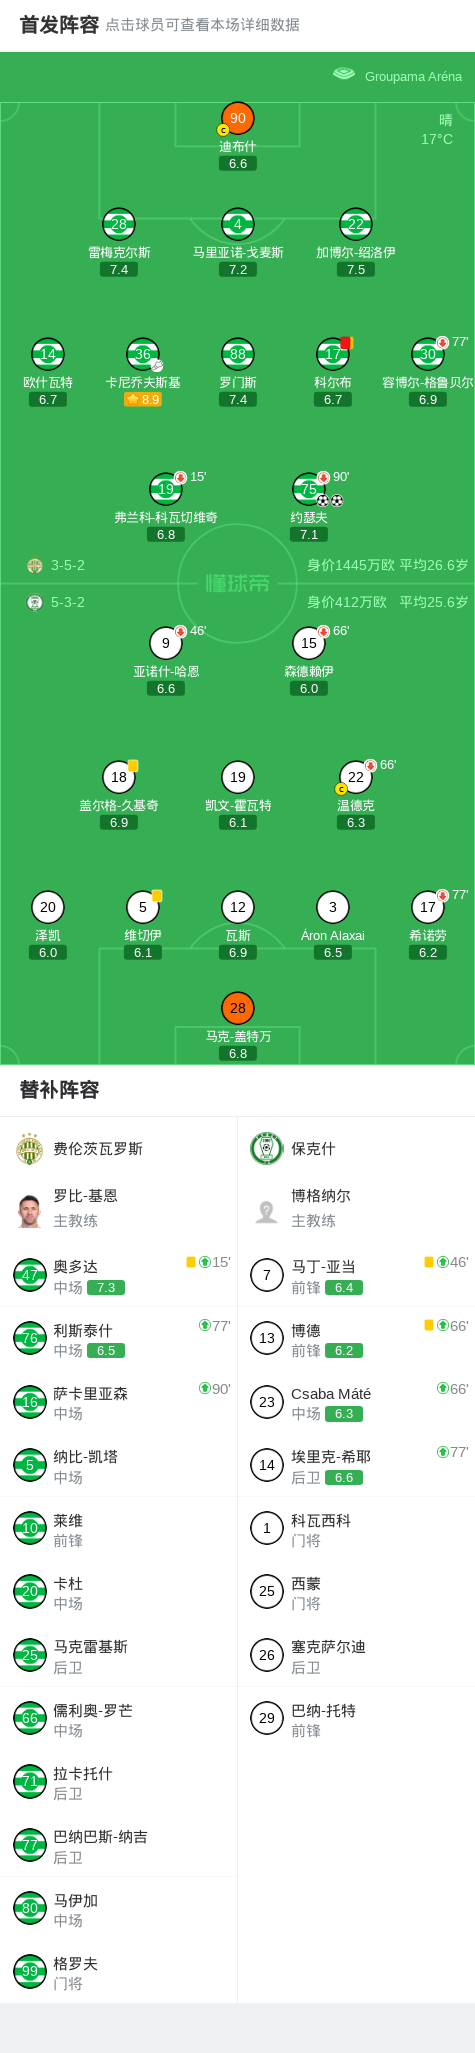Viewport: 475px width, 2053px height.
Task: Open the 费伦茨瓦罗斯 team crest
Action: pos(30,1148)
